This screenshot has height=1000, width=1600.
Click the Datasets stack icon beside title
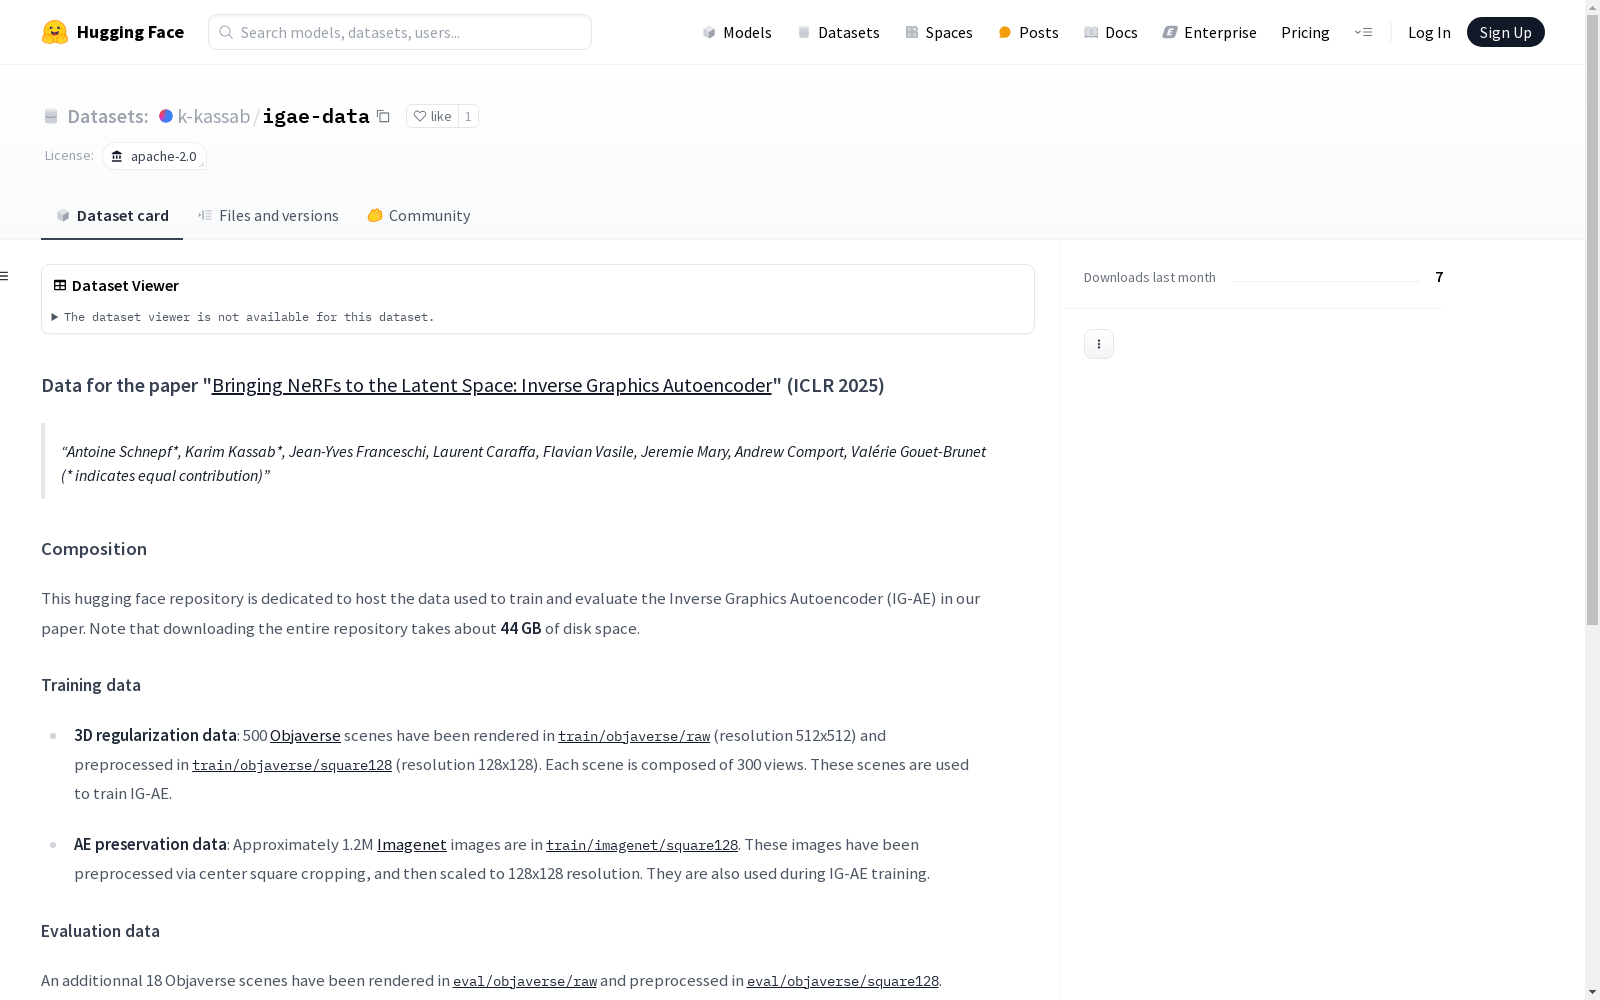coord(51,116)
